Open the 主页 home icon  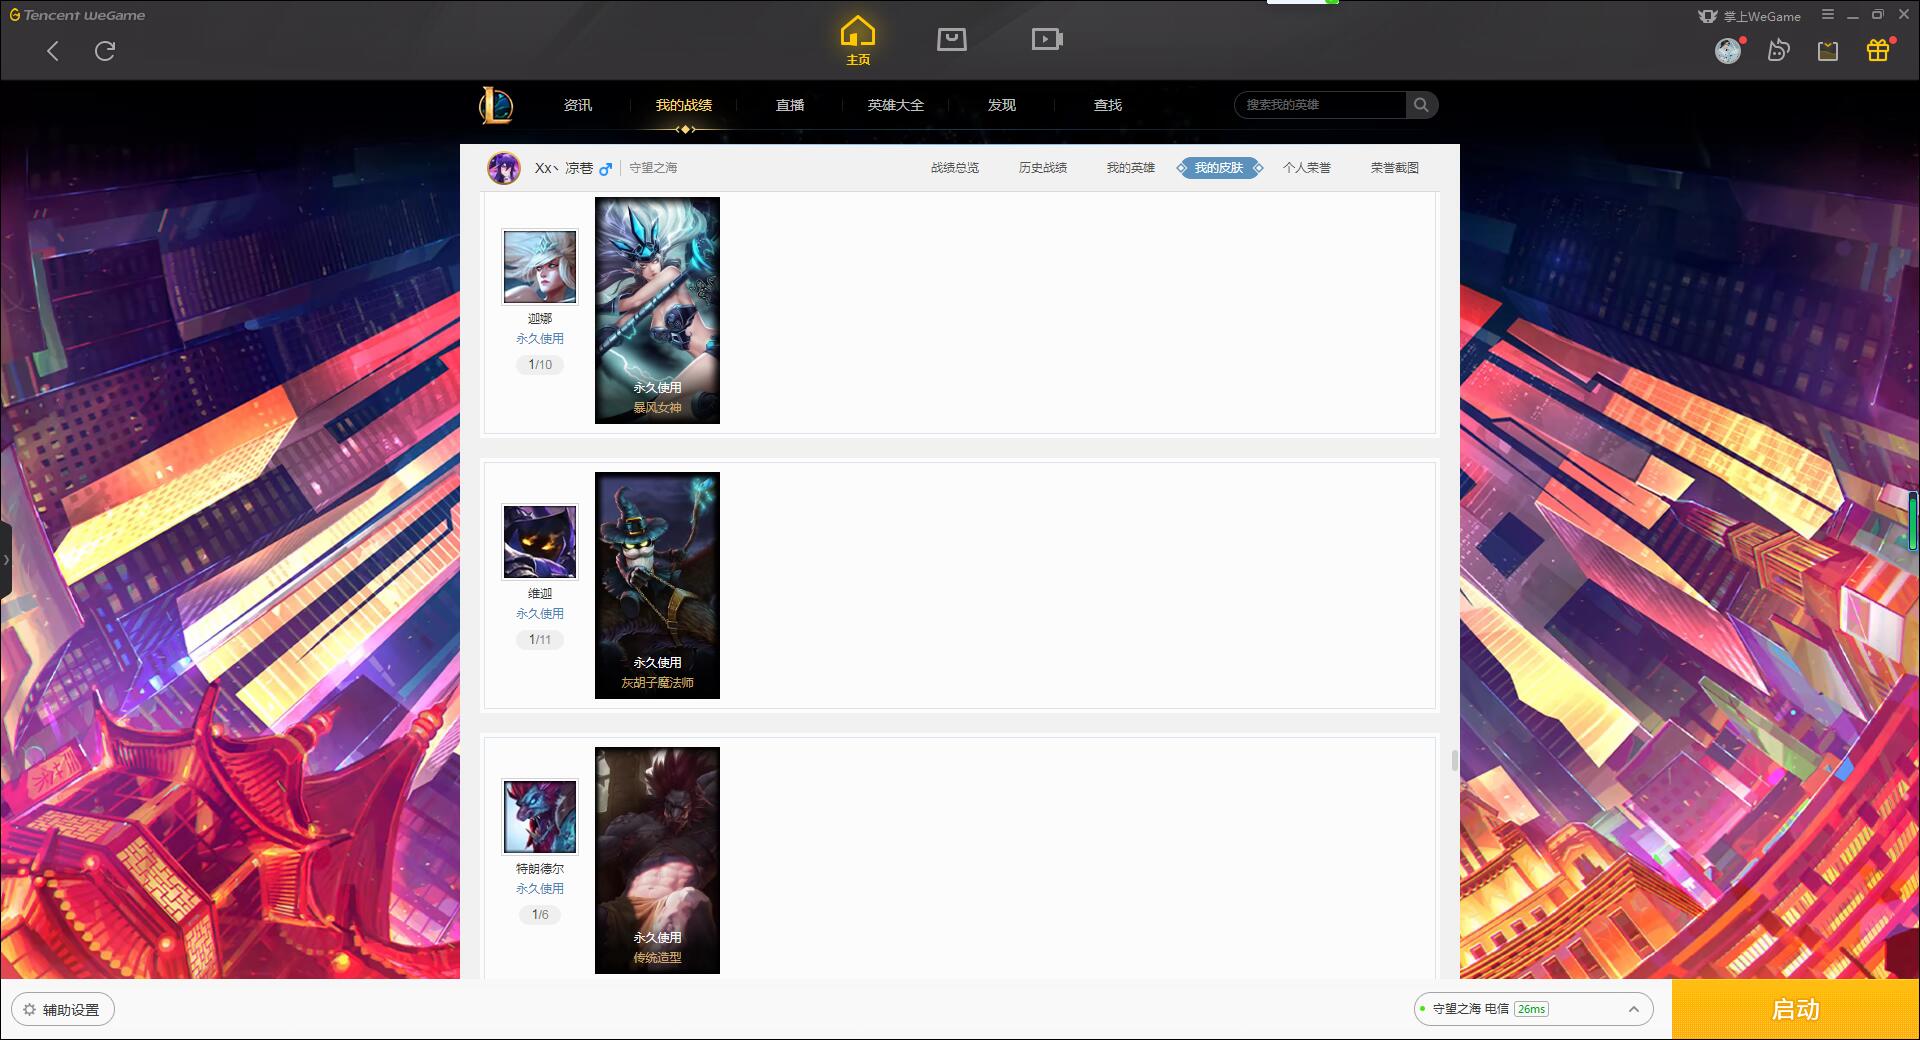tap(858, 41)
